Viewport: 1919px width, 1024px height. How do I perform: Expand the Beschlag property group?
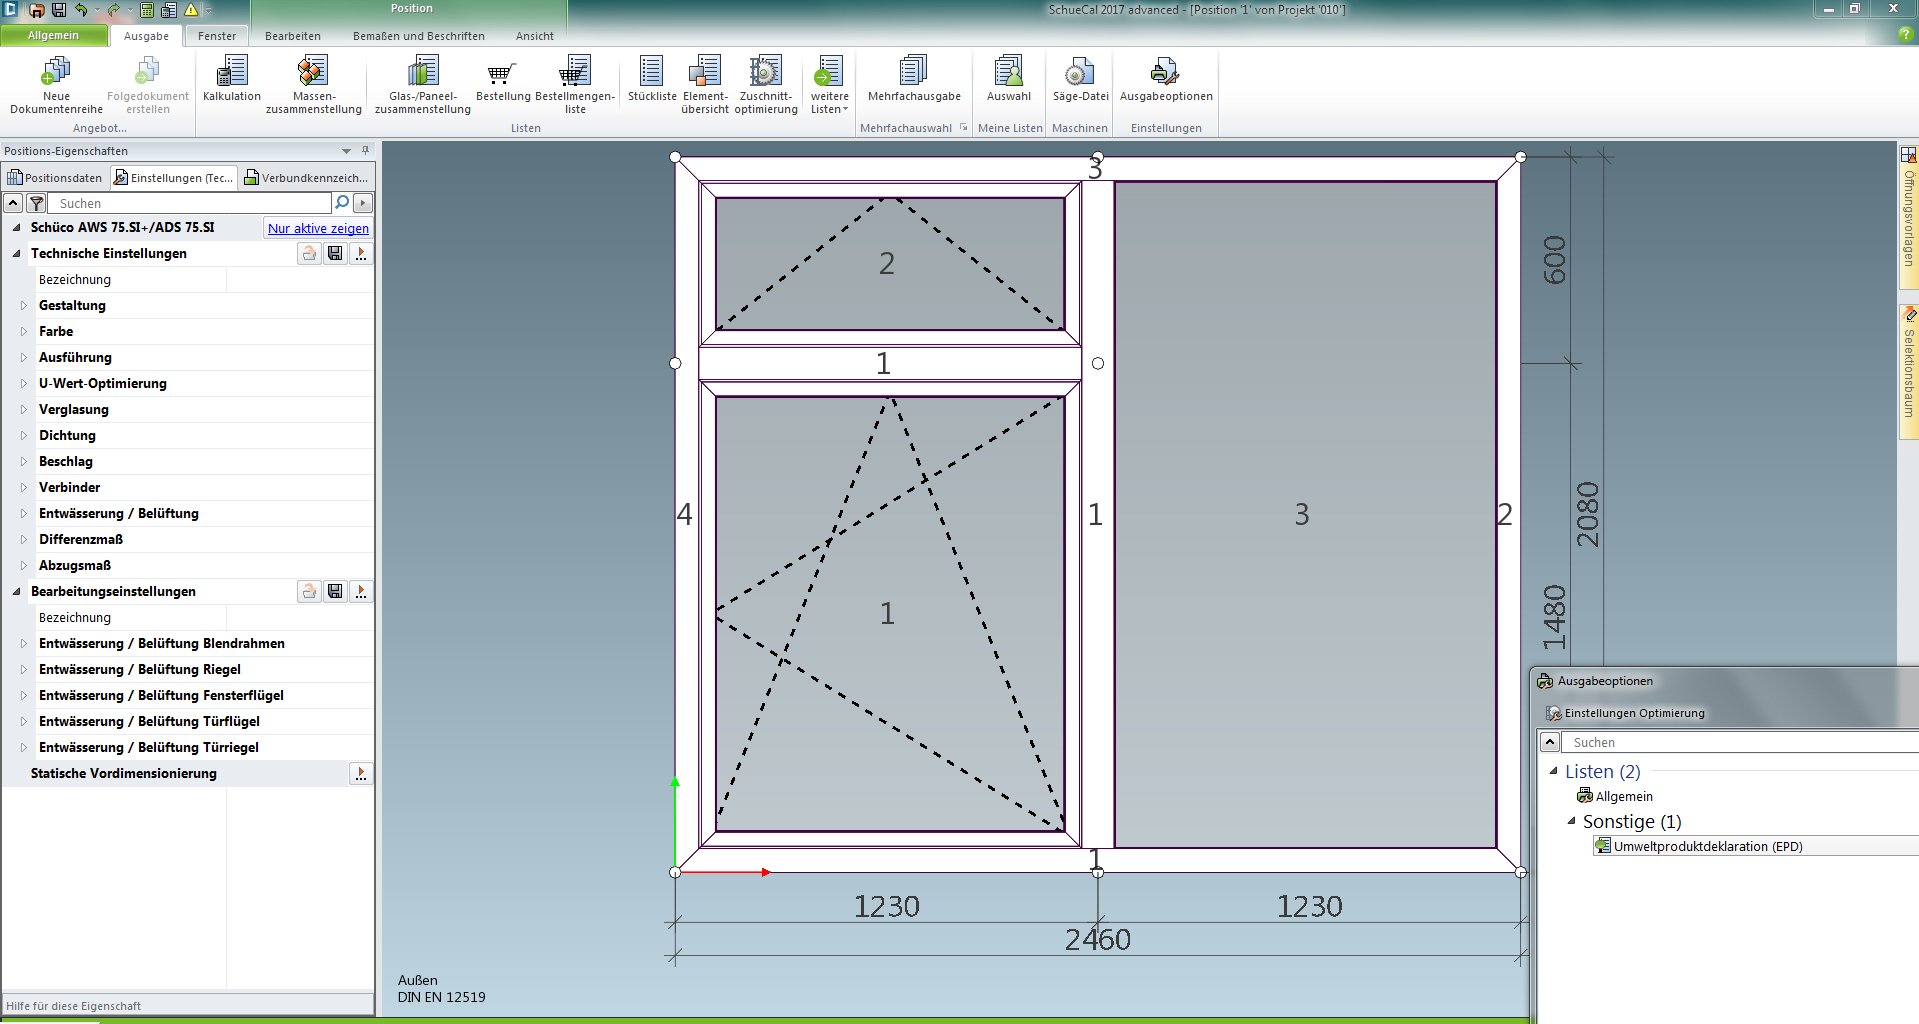click(x=24, y=461)
